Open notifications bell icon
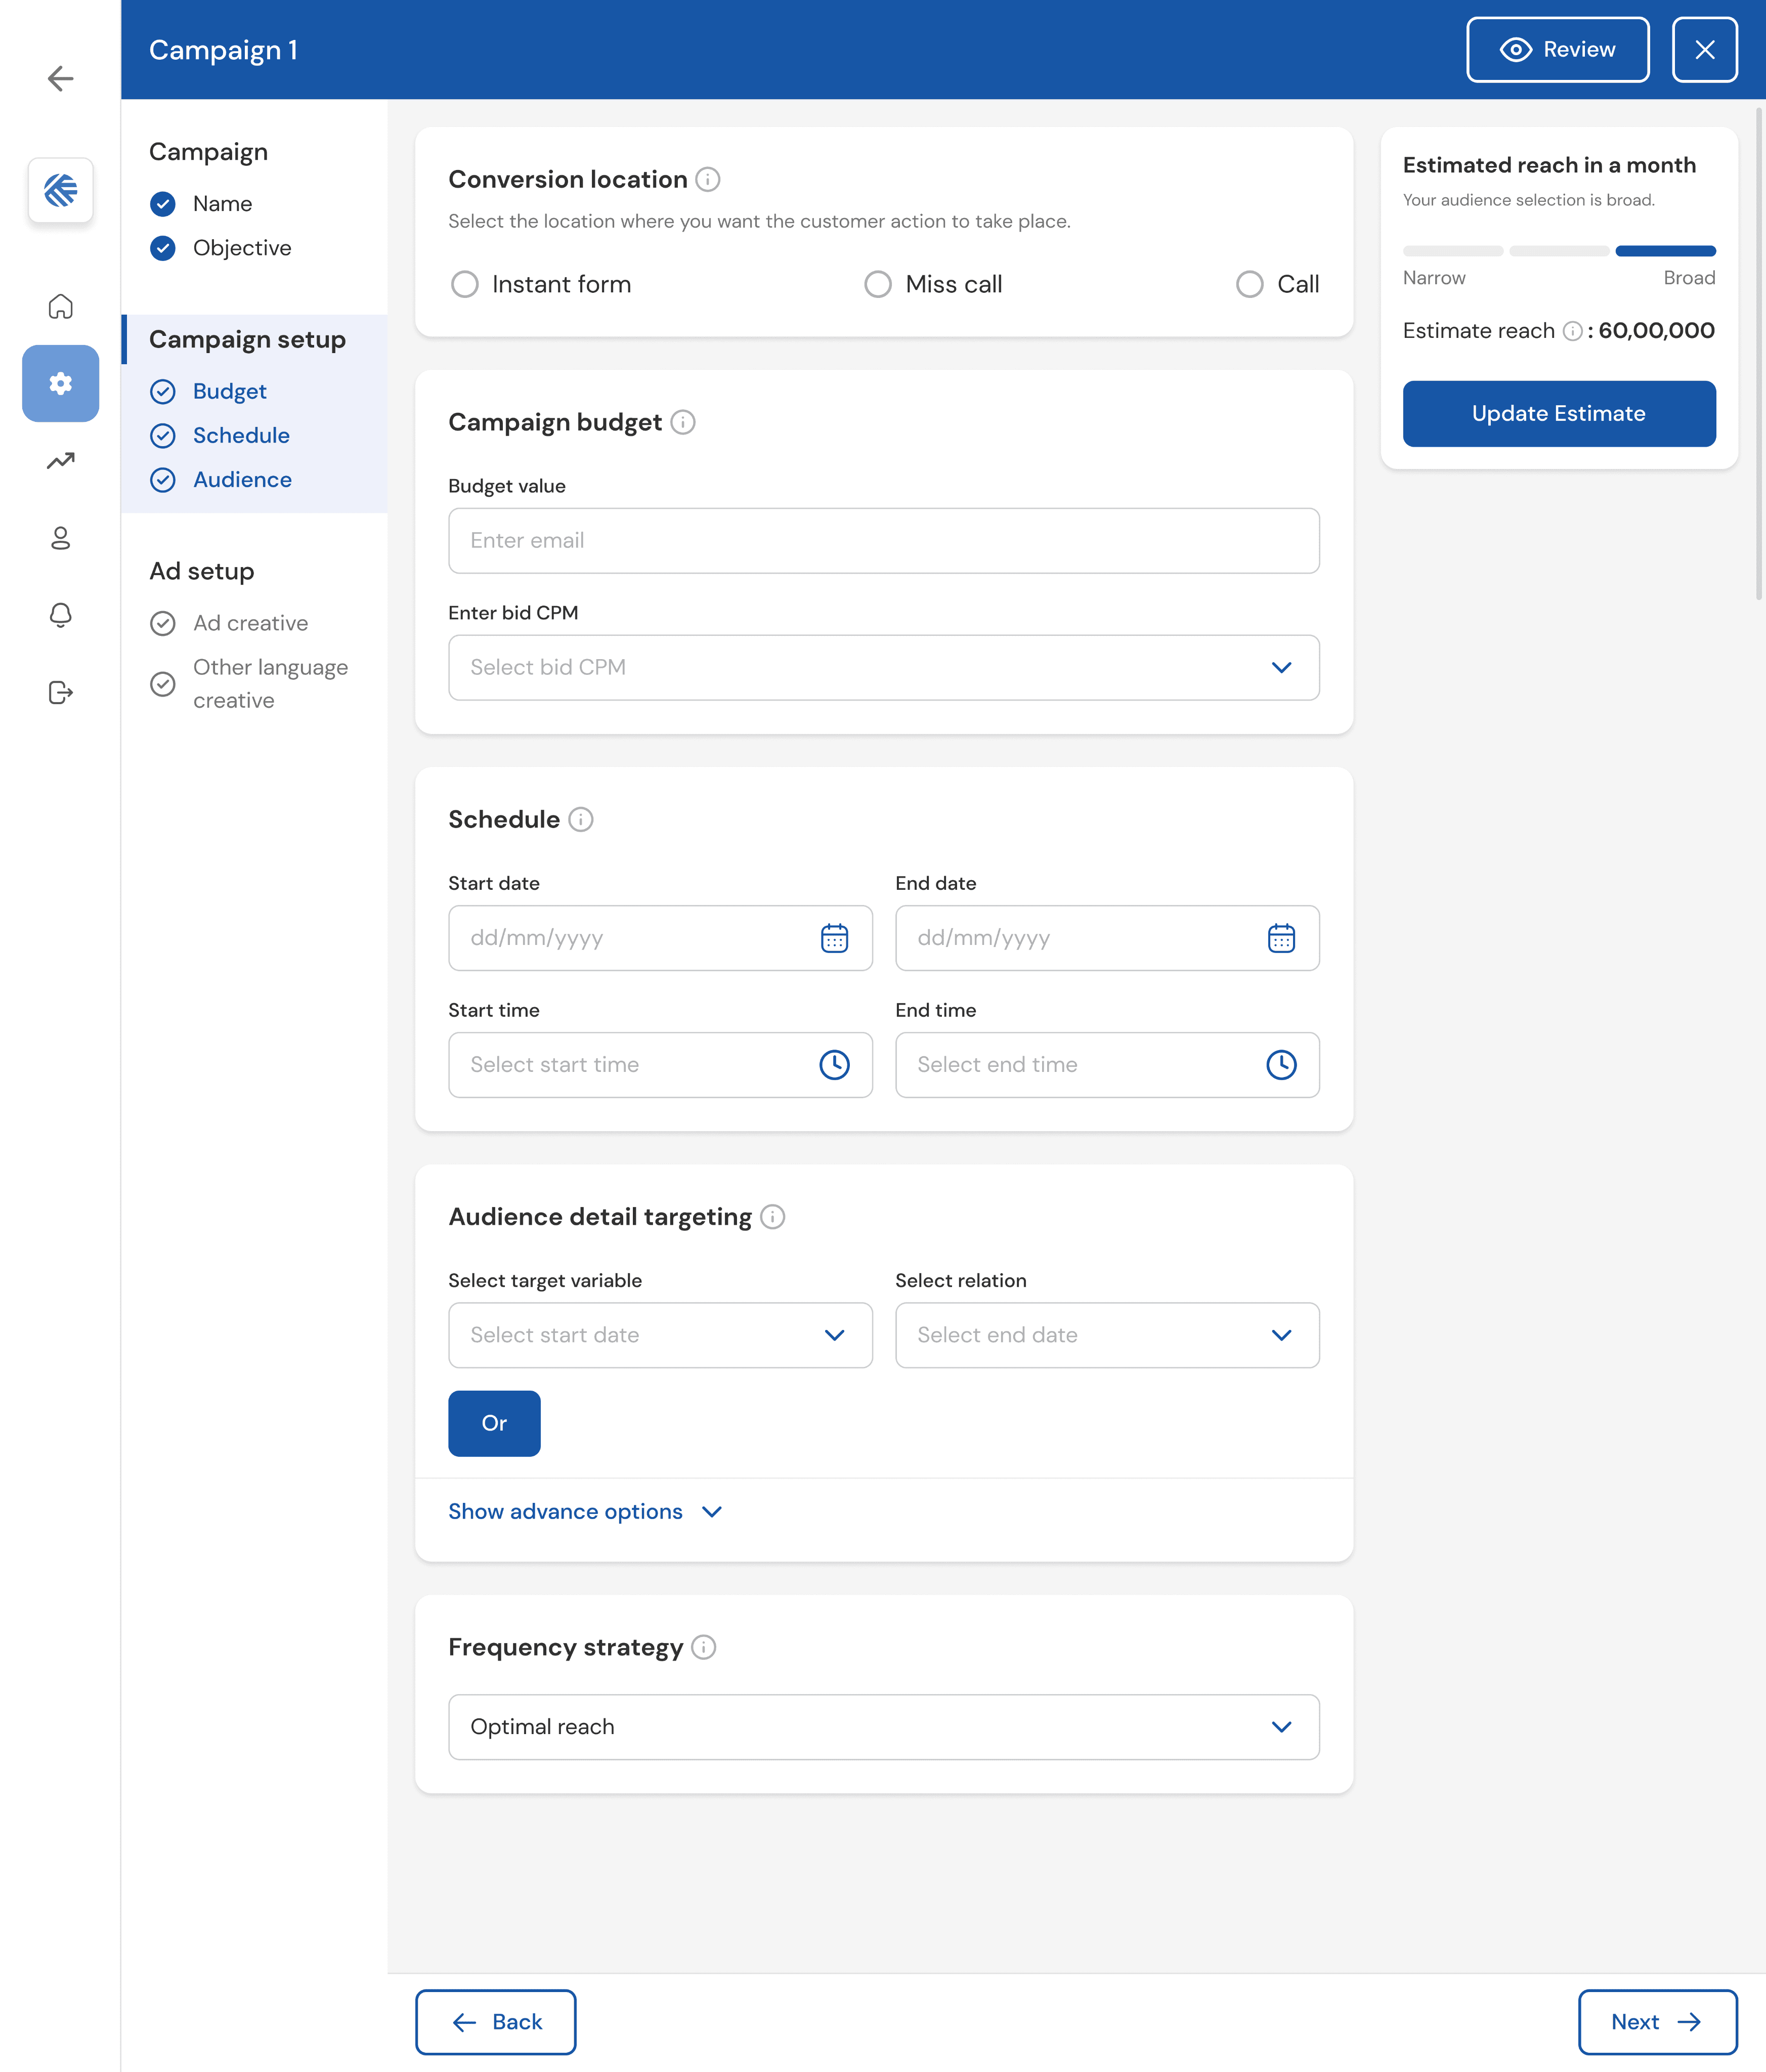This screenshot has width=1766, height=2072. (x=61, y=615)
